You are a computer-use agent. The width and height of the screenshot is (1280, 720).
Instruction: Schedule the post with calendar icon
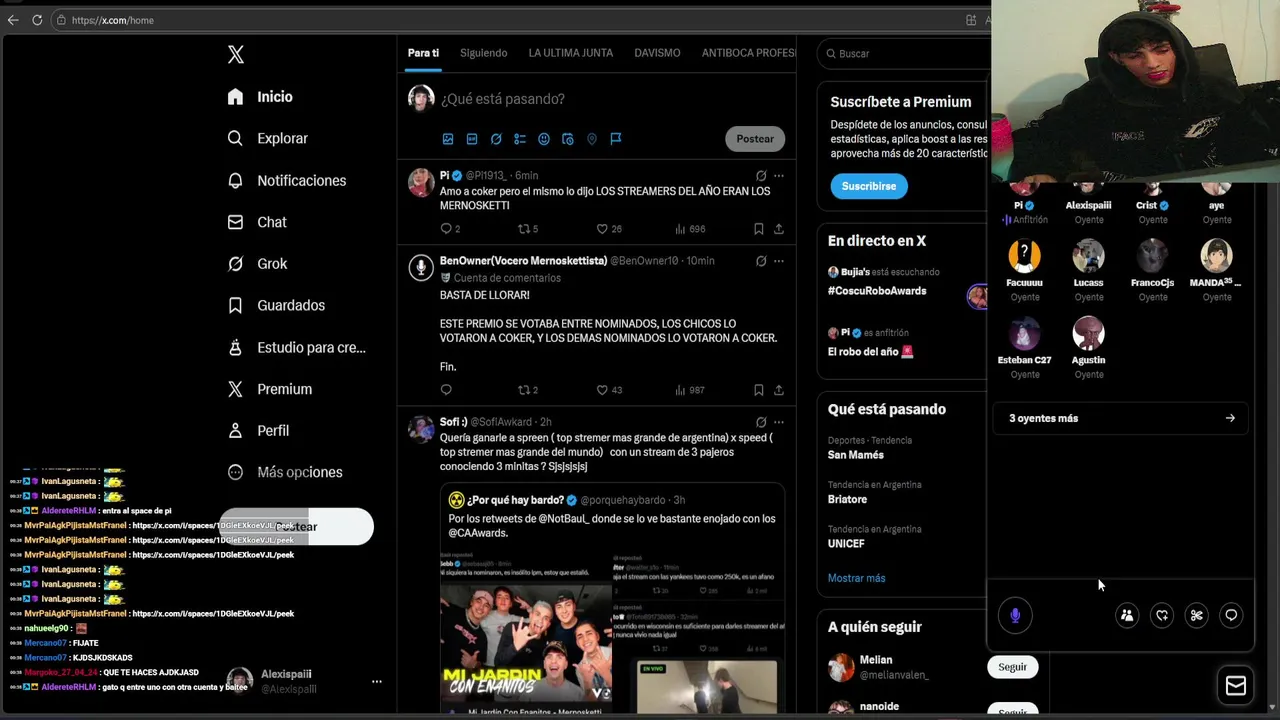click(x=568, y=139)
